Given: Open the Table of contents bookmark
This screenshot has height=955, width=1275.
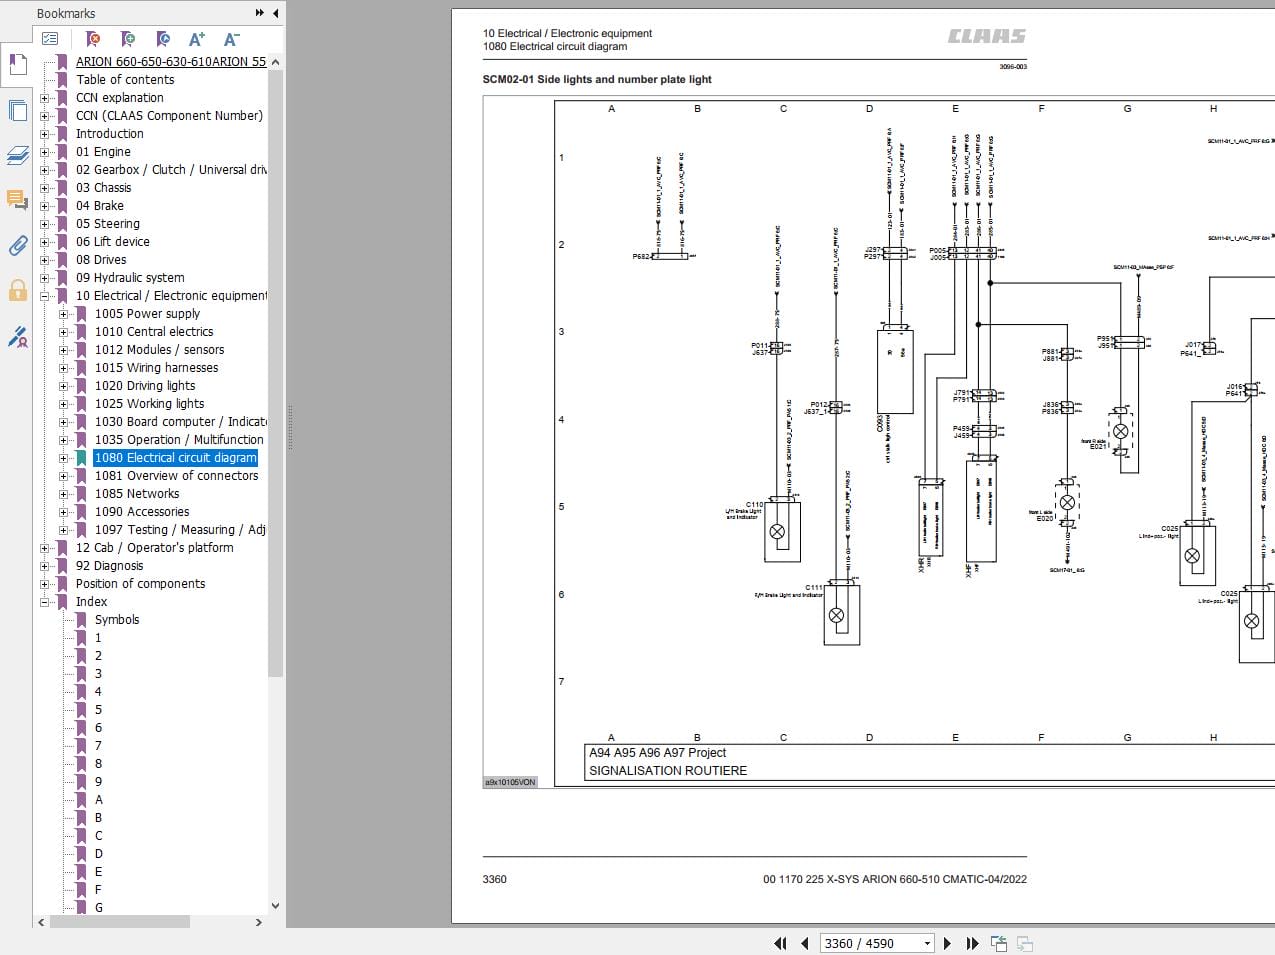Looking at the screenshot, I should (x=125, y=80).
